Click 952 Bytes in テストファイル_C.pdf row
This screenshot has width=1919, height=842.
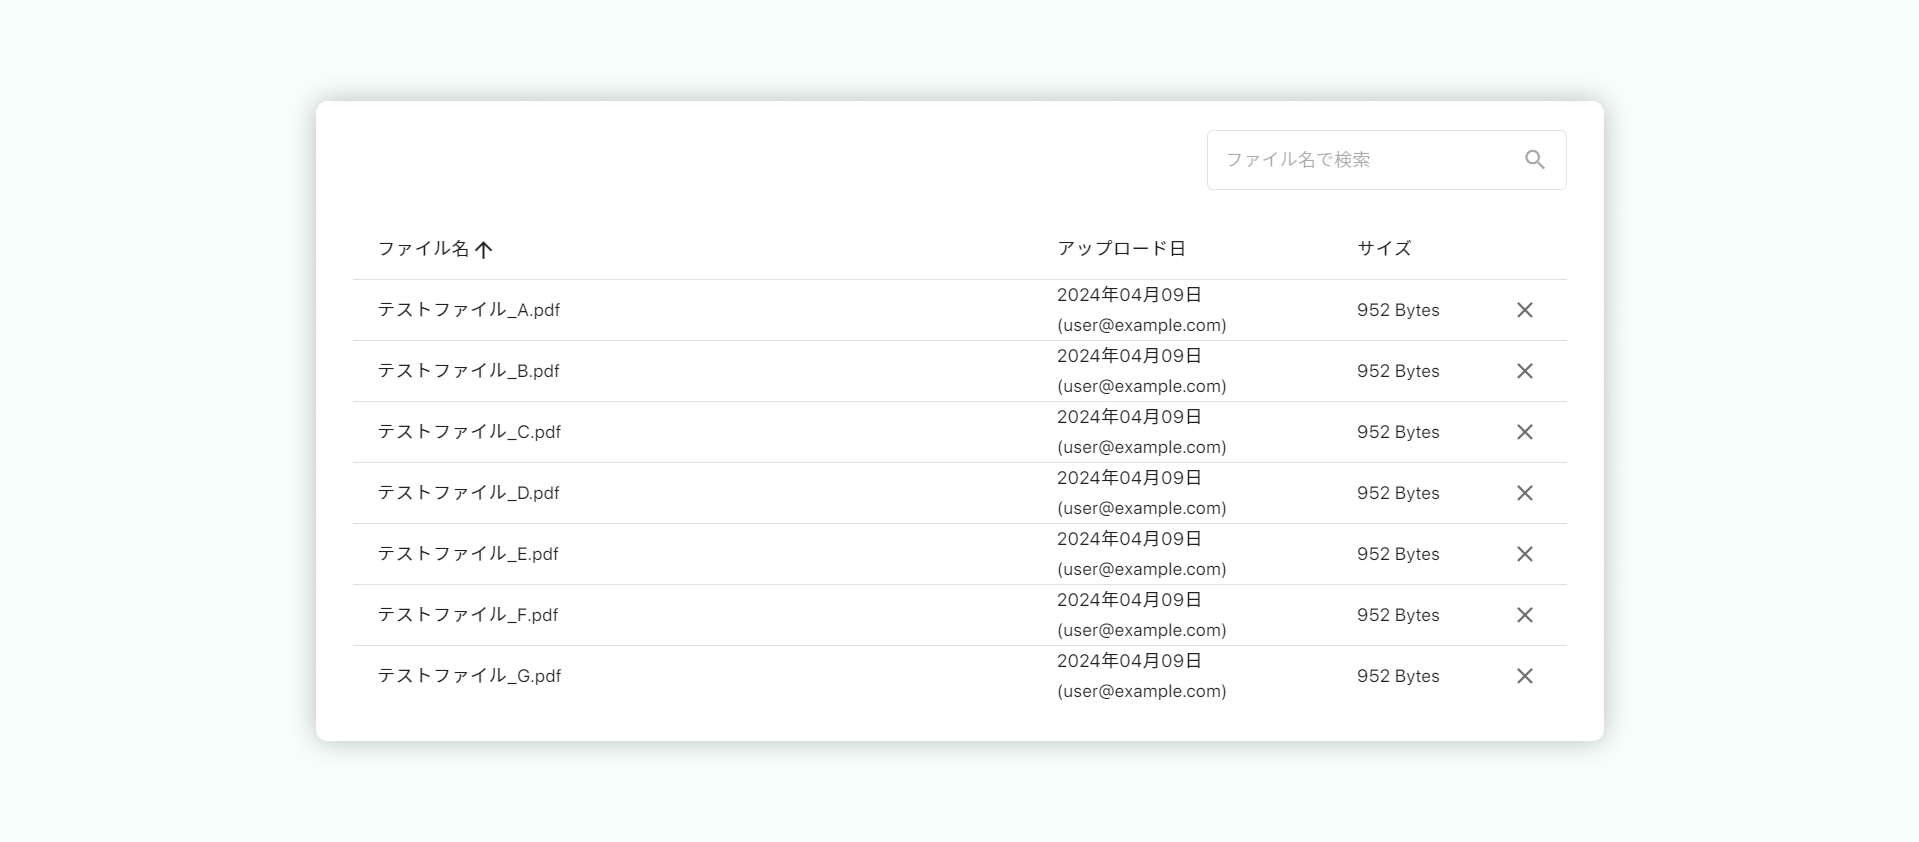click(x=1398, y=432)
